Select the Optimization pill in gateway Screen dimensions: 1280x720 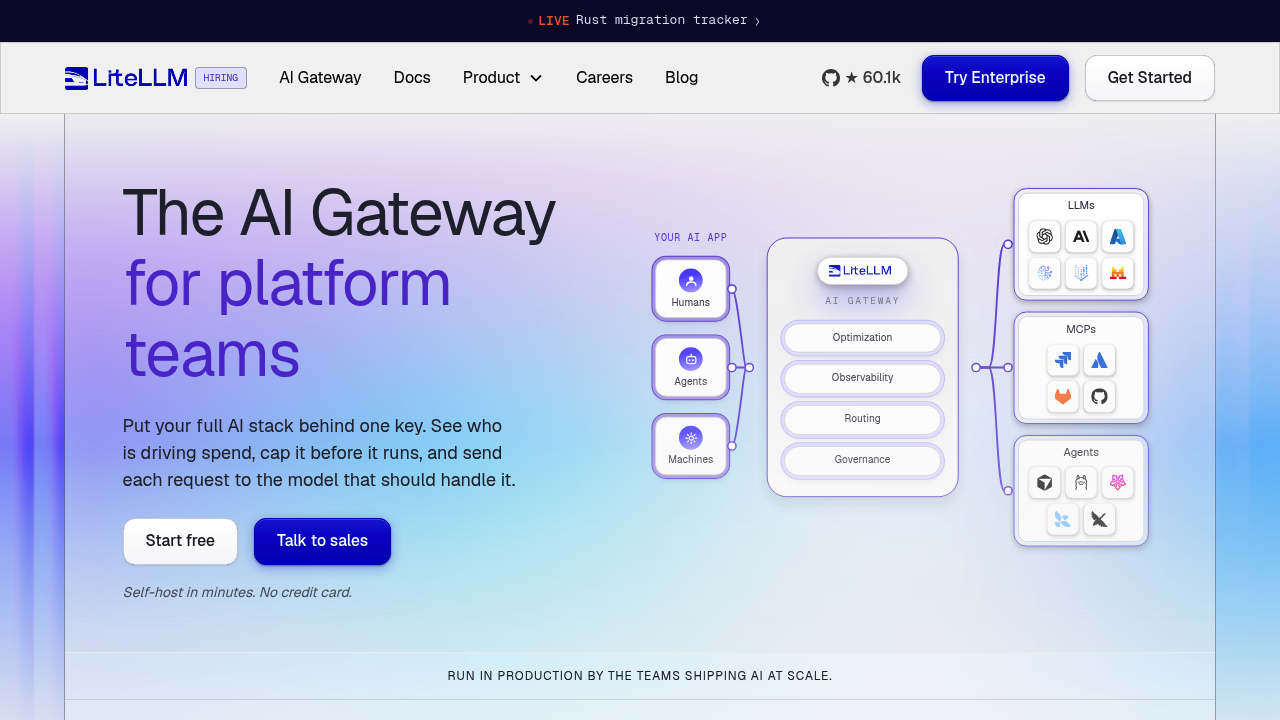click(x=862, y=338)
